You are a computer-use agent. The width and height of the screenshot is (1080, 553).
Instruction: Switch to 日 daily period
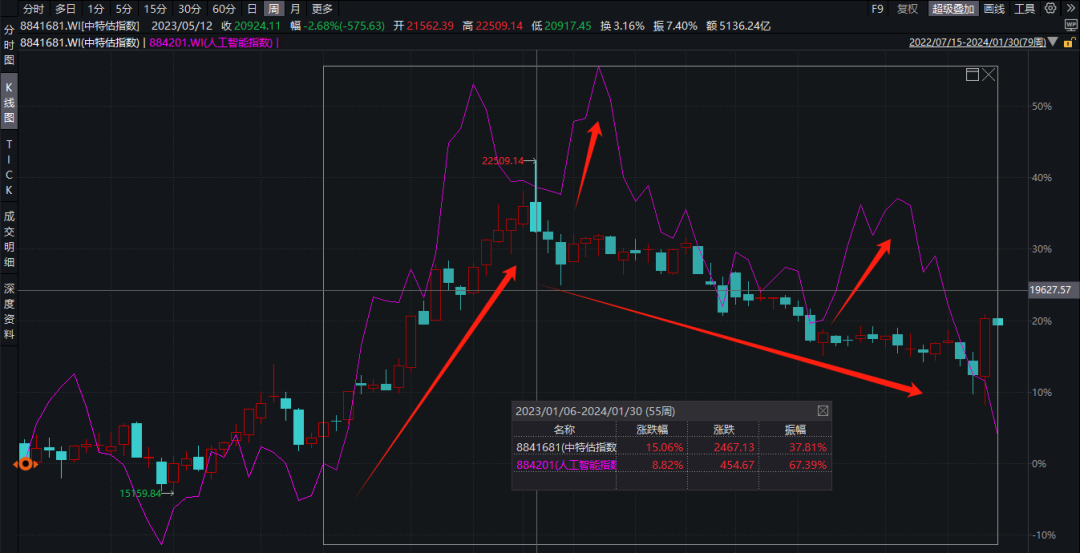click(252, 9)
